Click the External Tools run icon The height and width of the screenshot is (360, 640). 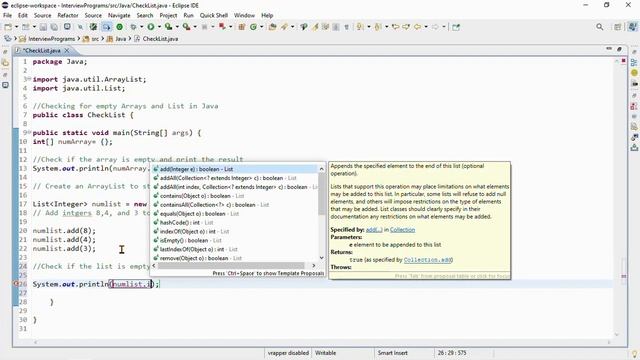tap(186, 27)
